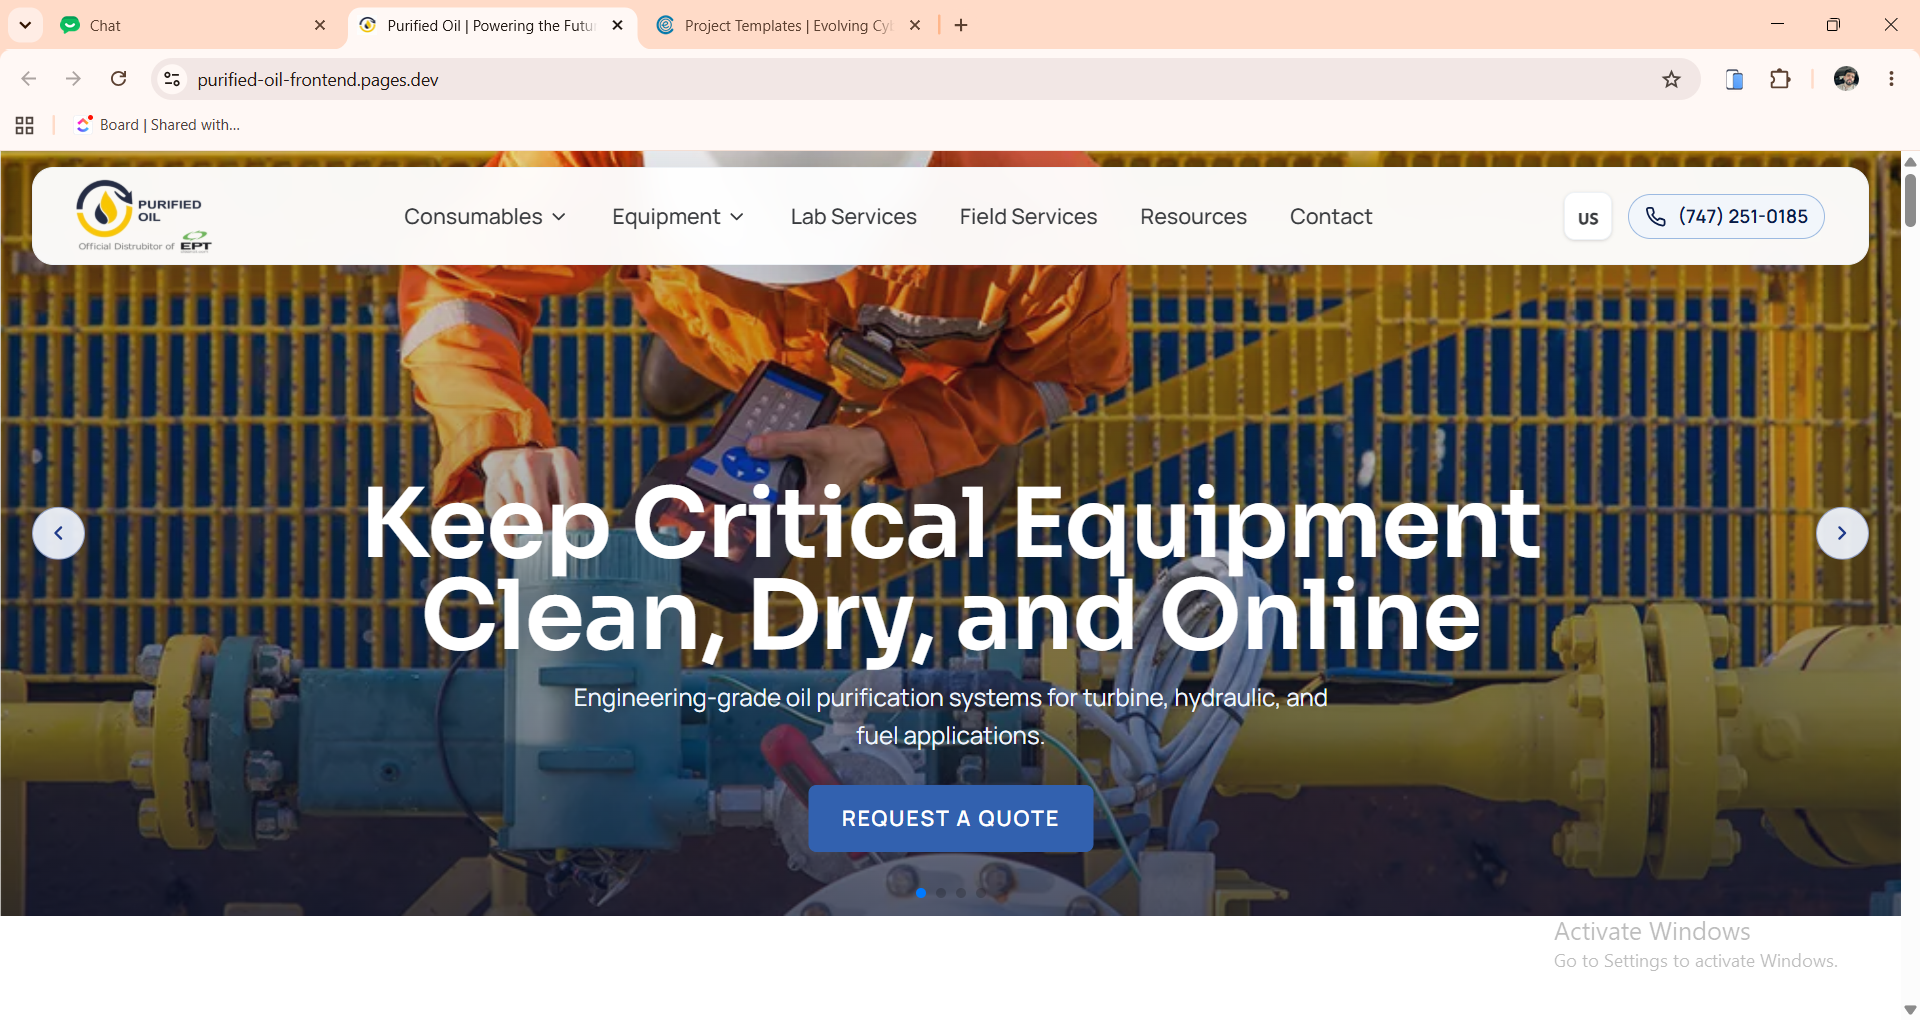Select the second carousel dot
The image size is (1920, 1020).
pyautogui.click(x=941, y=893)
